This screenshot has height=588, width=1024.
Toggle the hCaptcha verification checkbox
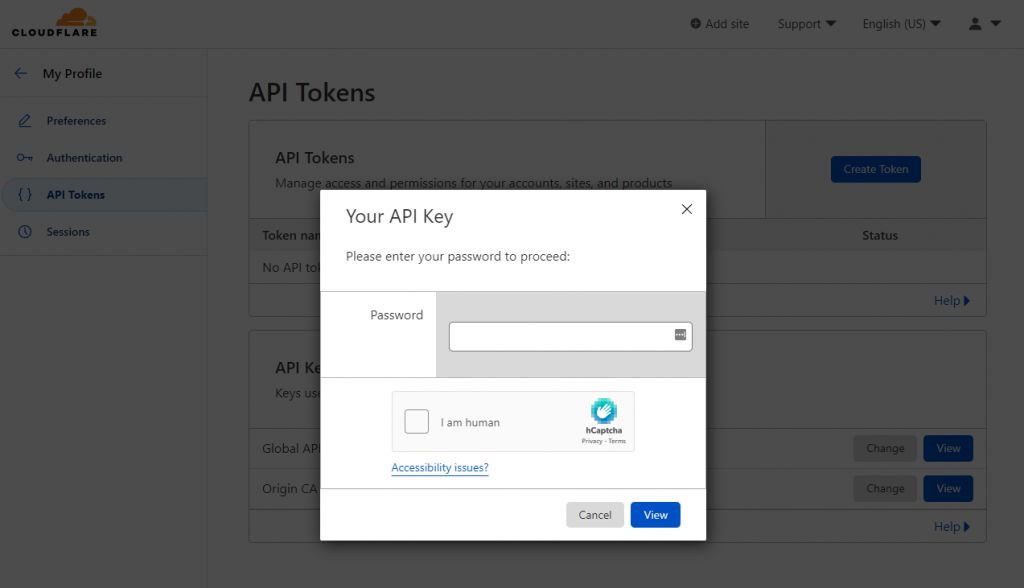(x=416, y=421)
